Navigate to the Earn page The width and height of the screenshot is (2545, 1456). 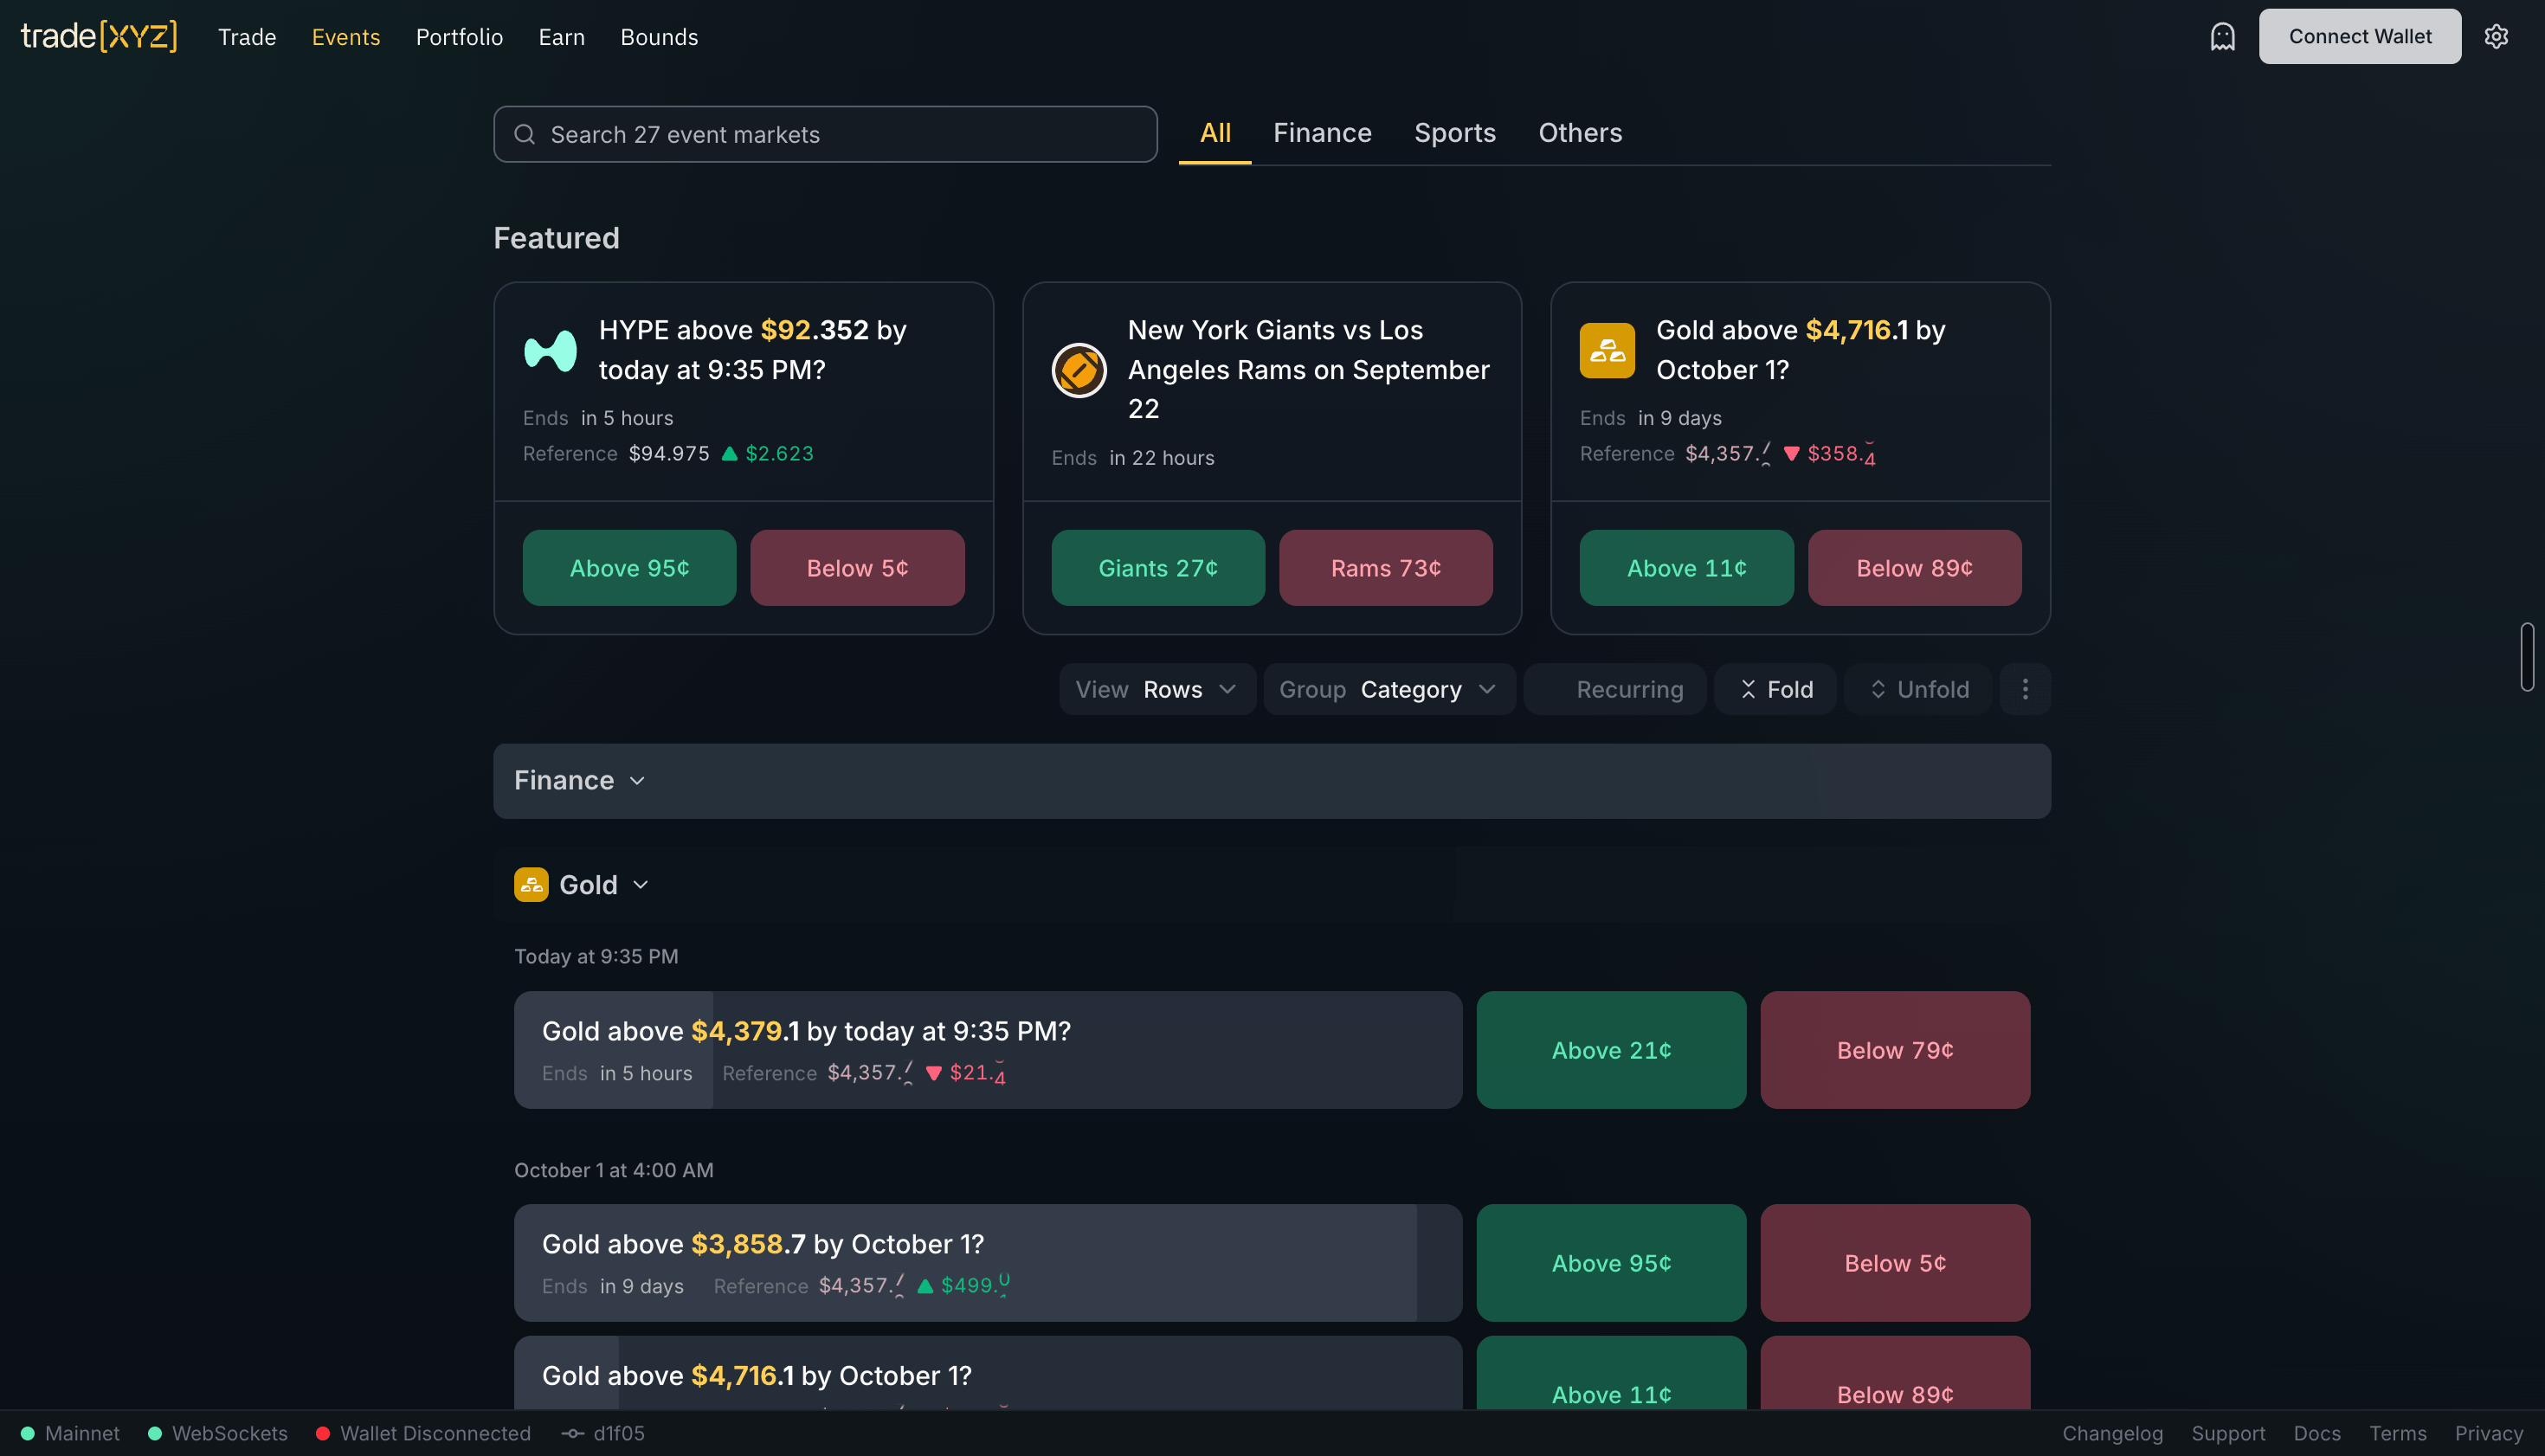561,37
